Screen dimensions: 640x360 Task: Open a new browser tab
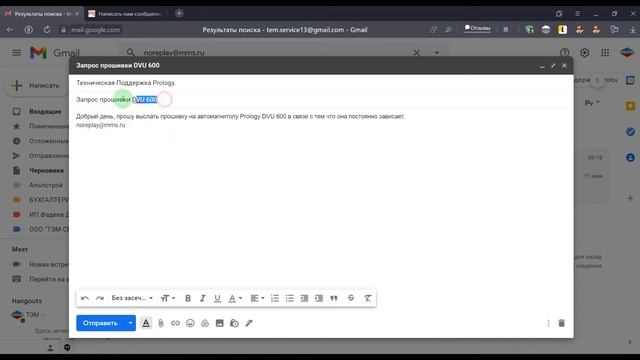179,13
